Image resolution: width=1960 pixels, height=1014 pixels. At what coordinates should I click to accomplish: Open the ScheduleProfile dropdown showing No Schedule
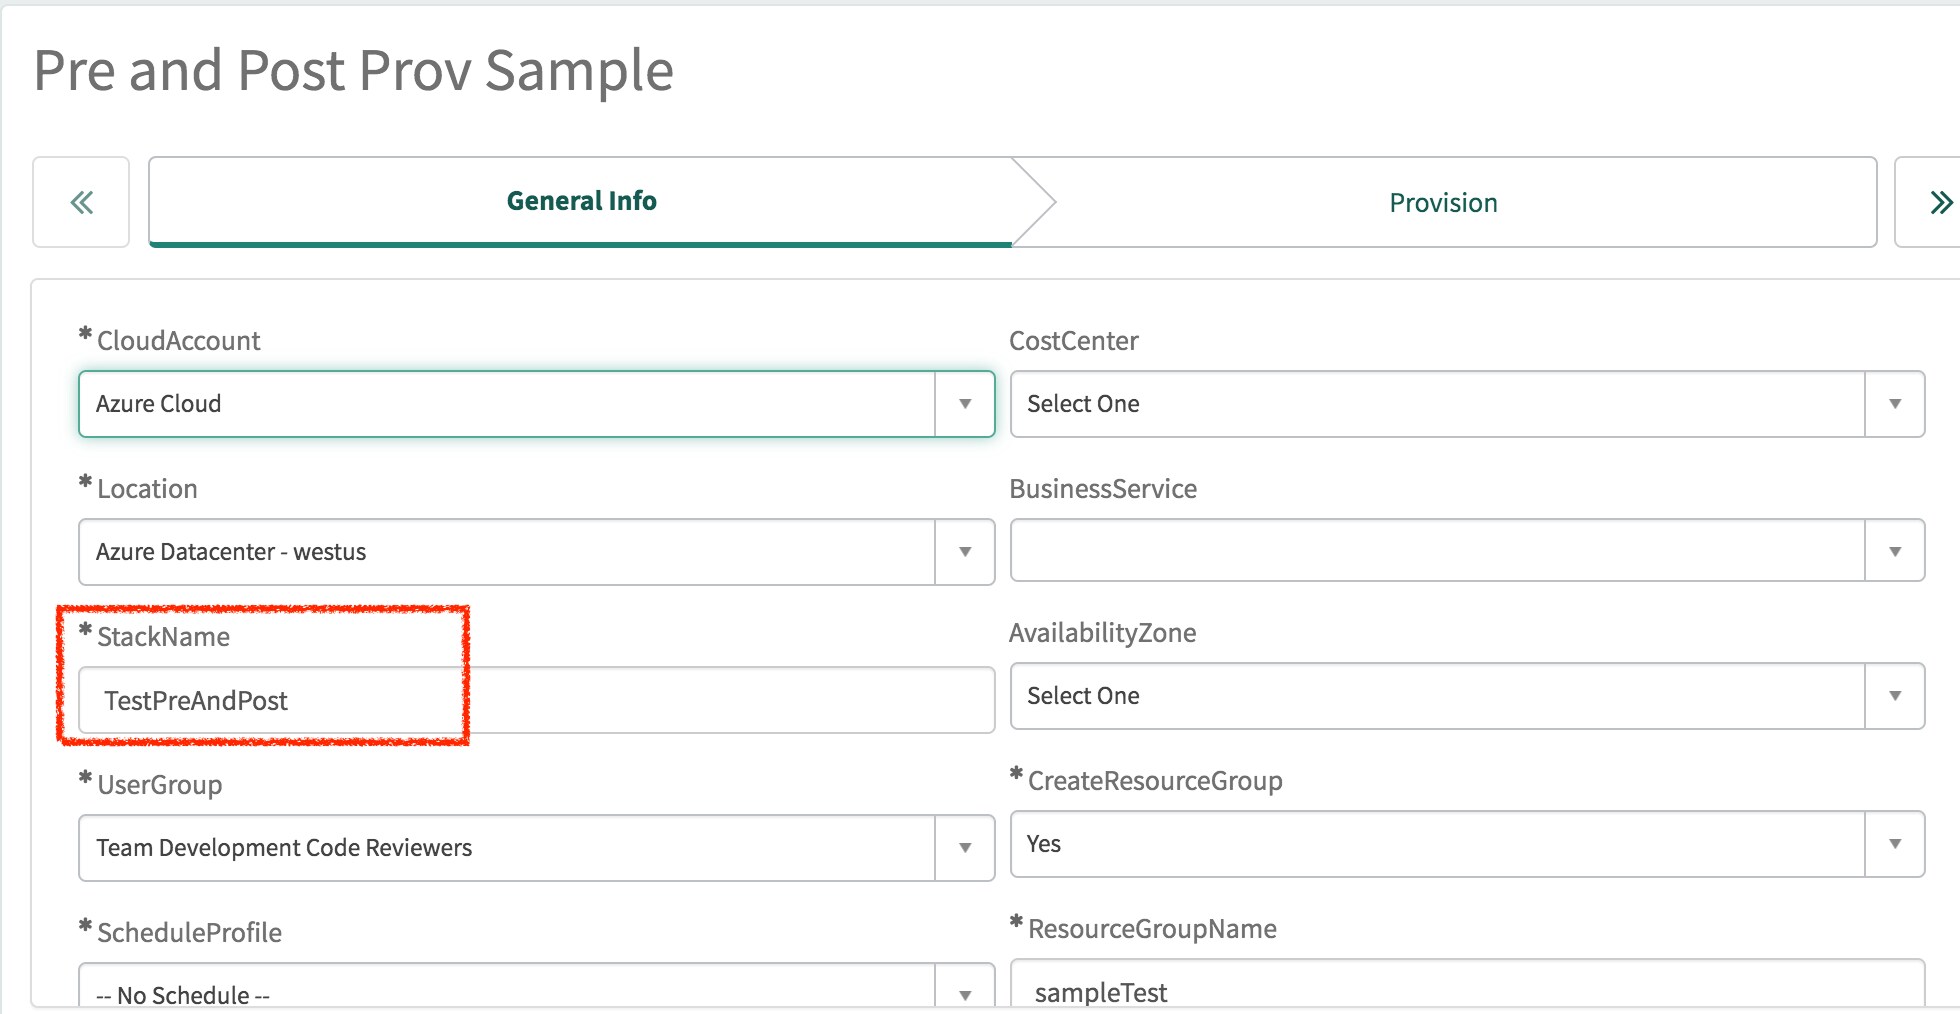[964, 993]
